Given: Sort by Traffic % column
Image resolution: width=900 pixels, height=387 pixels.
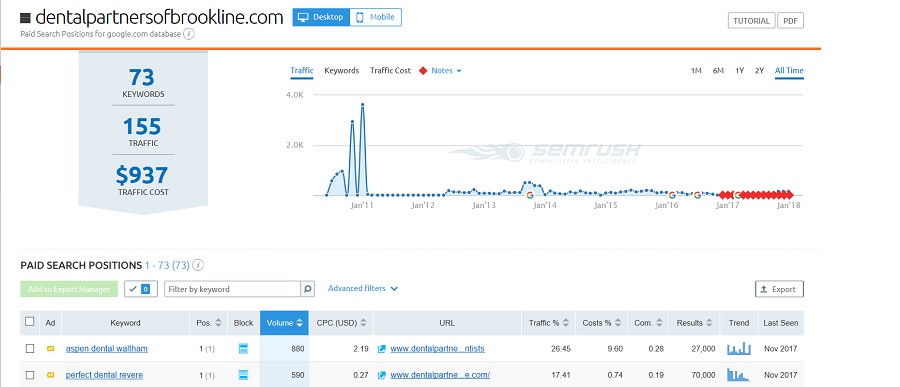Looking at the screenshot, I should (x=550, y=323).
